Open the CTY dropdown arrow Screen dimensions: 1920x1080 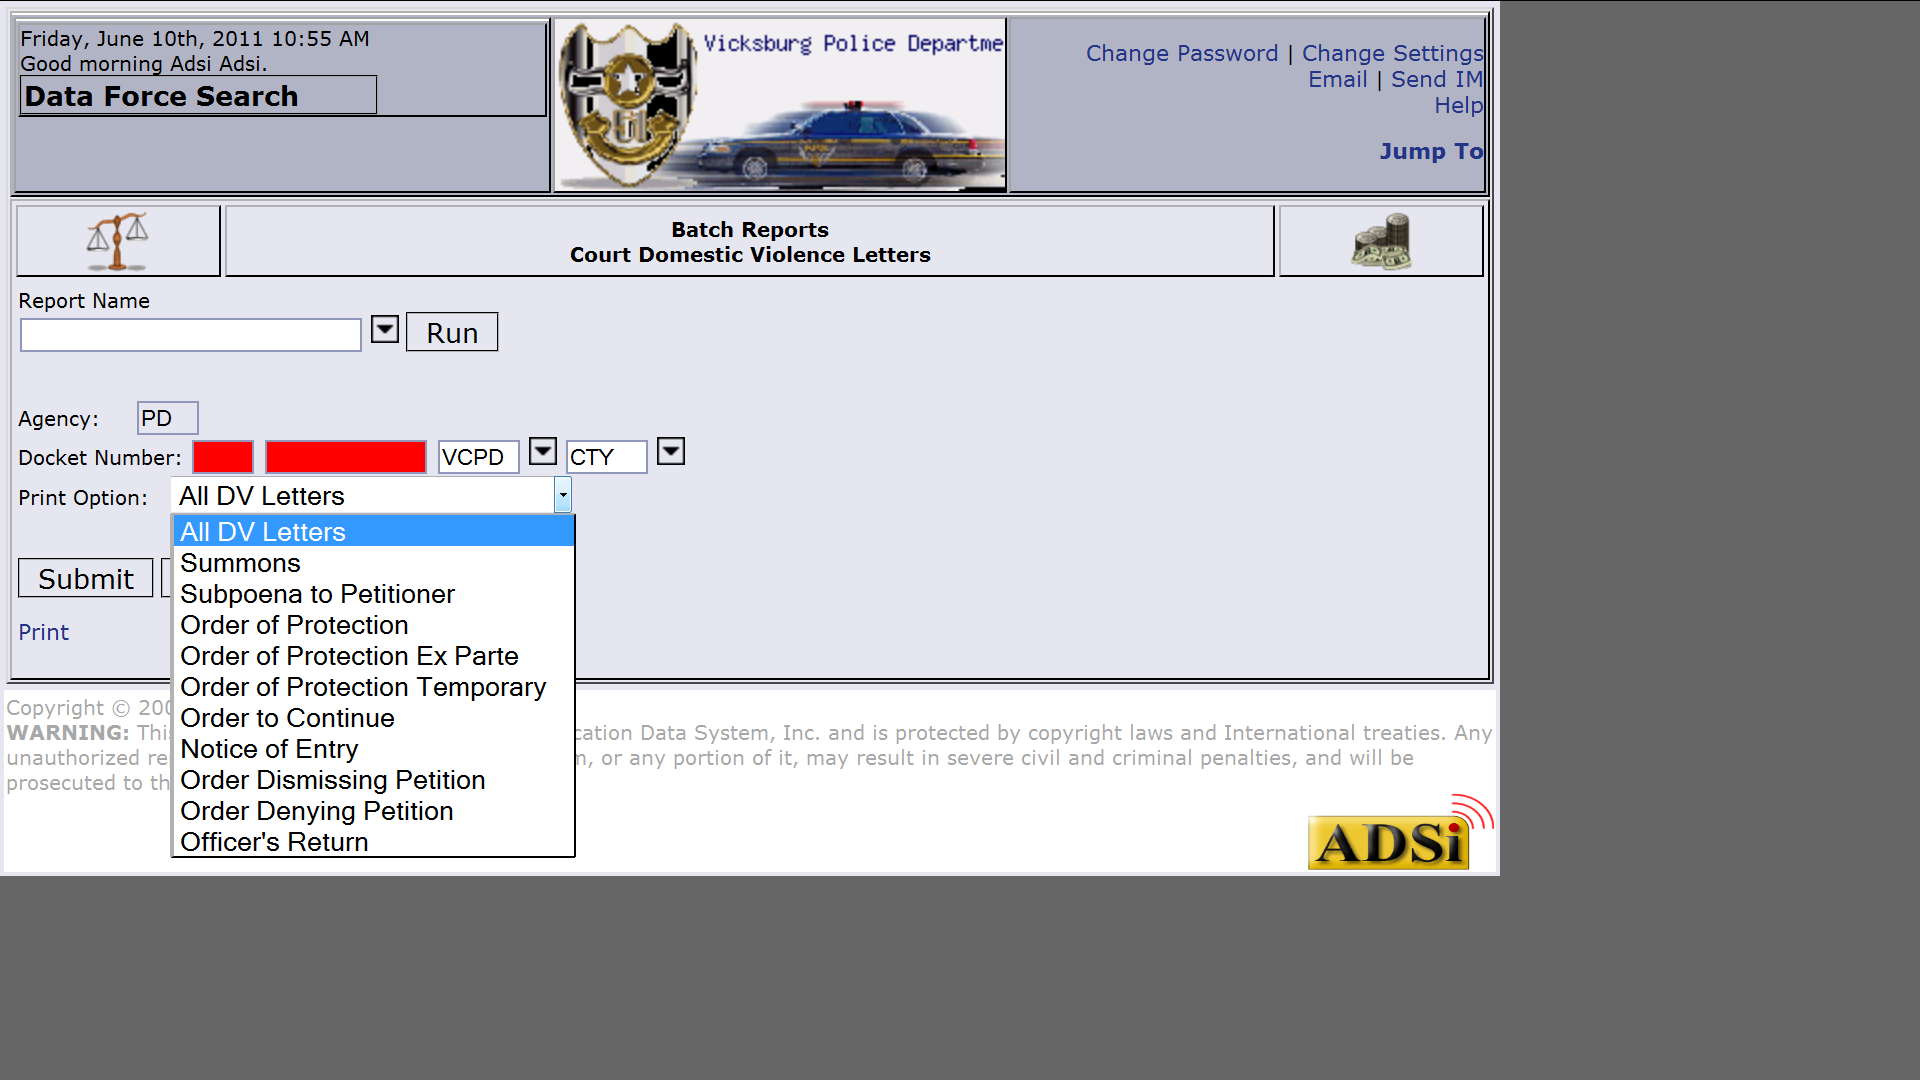click(x=671, y=452)
